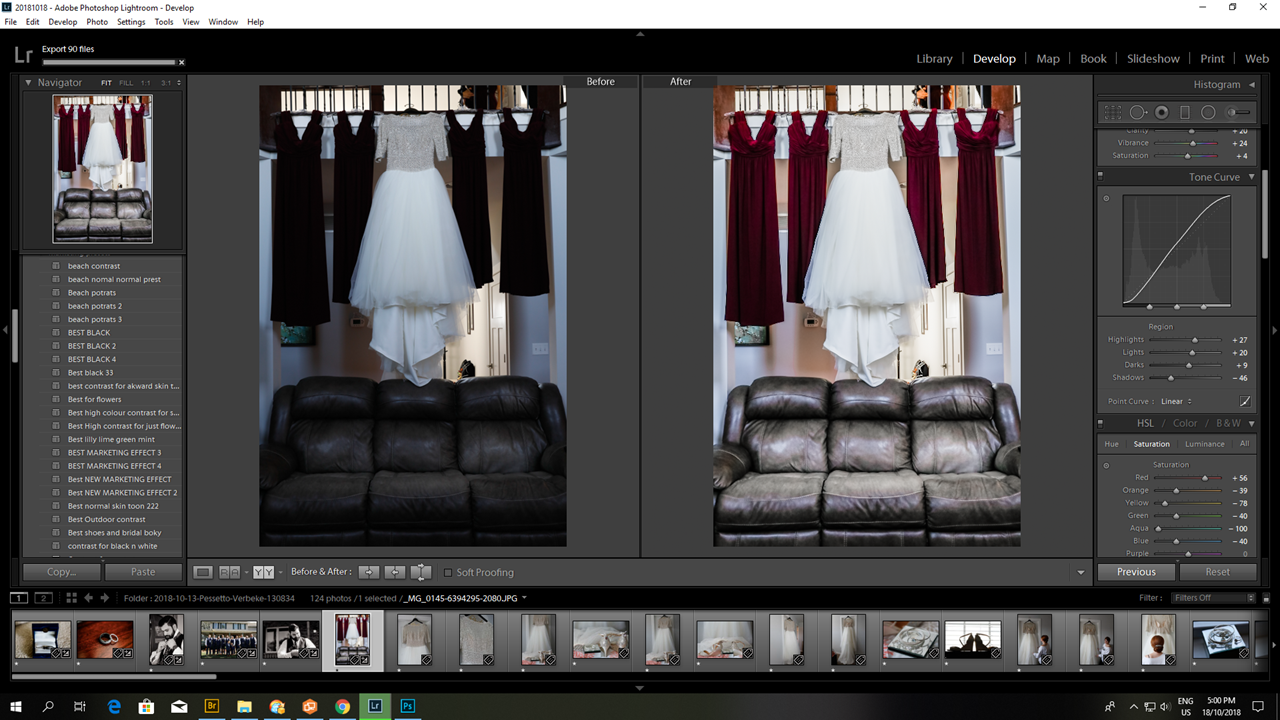The image size is (1280, 720).
Task: Toggle the HSL panel on/off switch
Action: (1100, 423)
